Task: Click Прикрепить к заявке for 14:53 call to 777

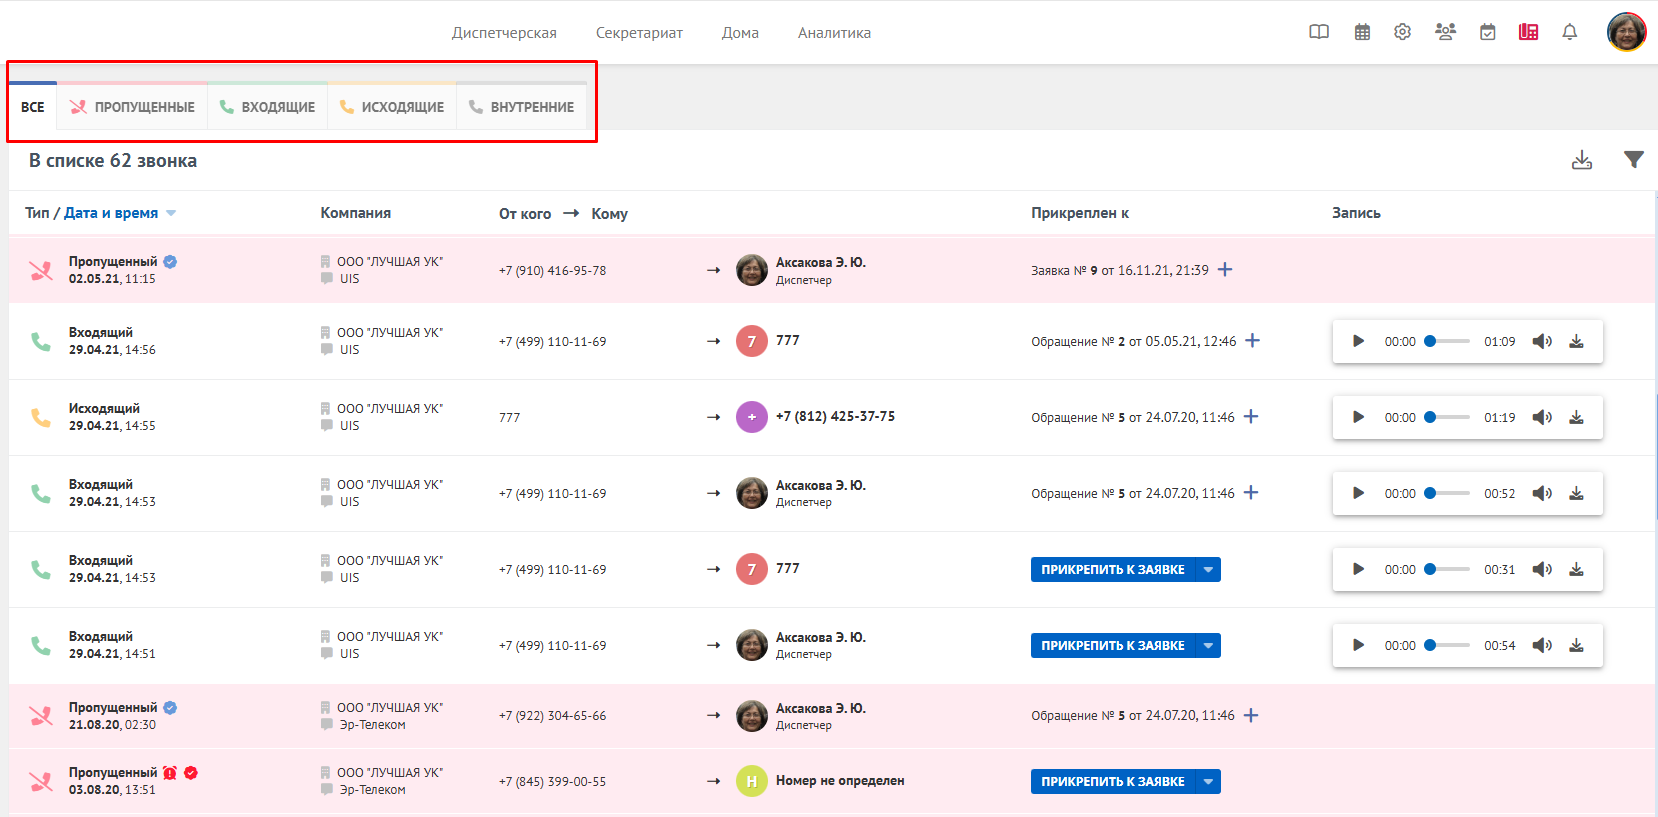Action: pyautogui.click(x=1112, y=570)
